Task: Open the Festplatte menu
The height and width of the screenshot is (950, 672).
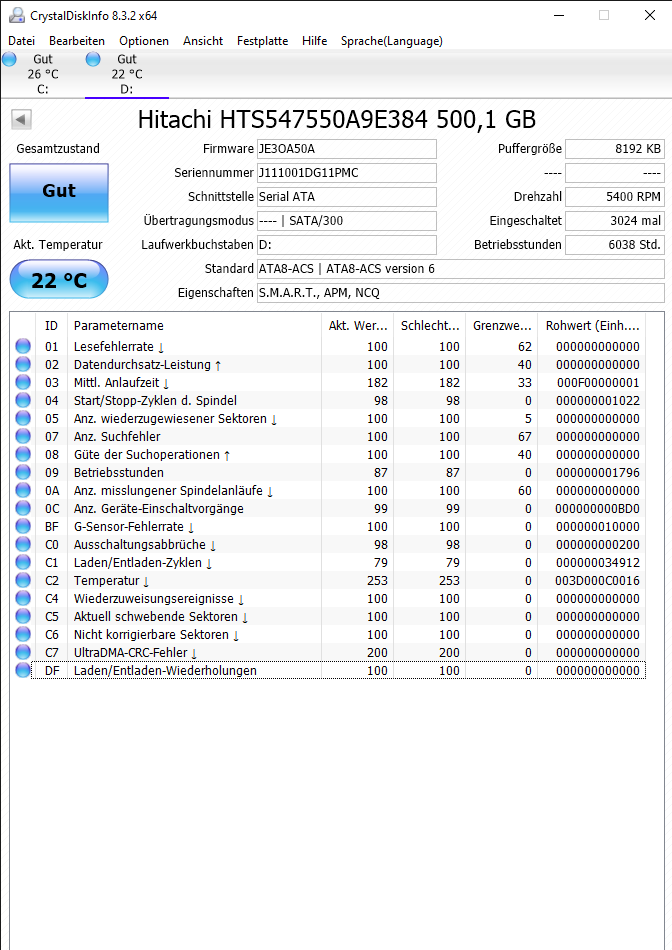Action: click(262, 41)
